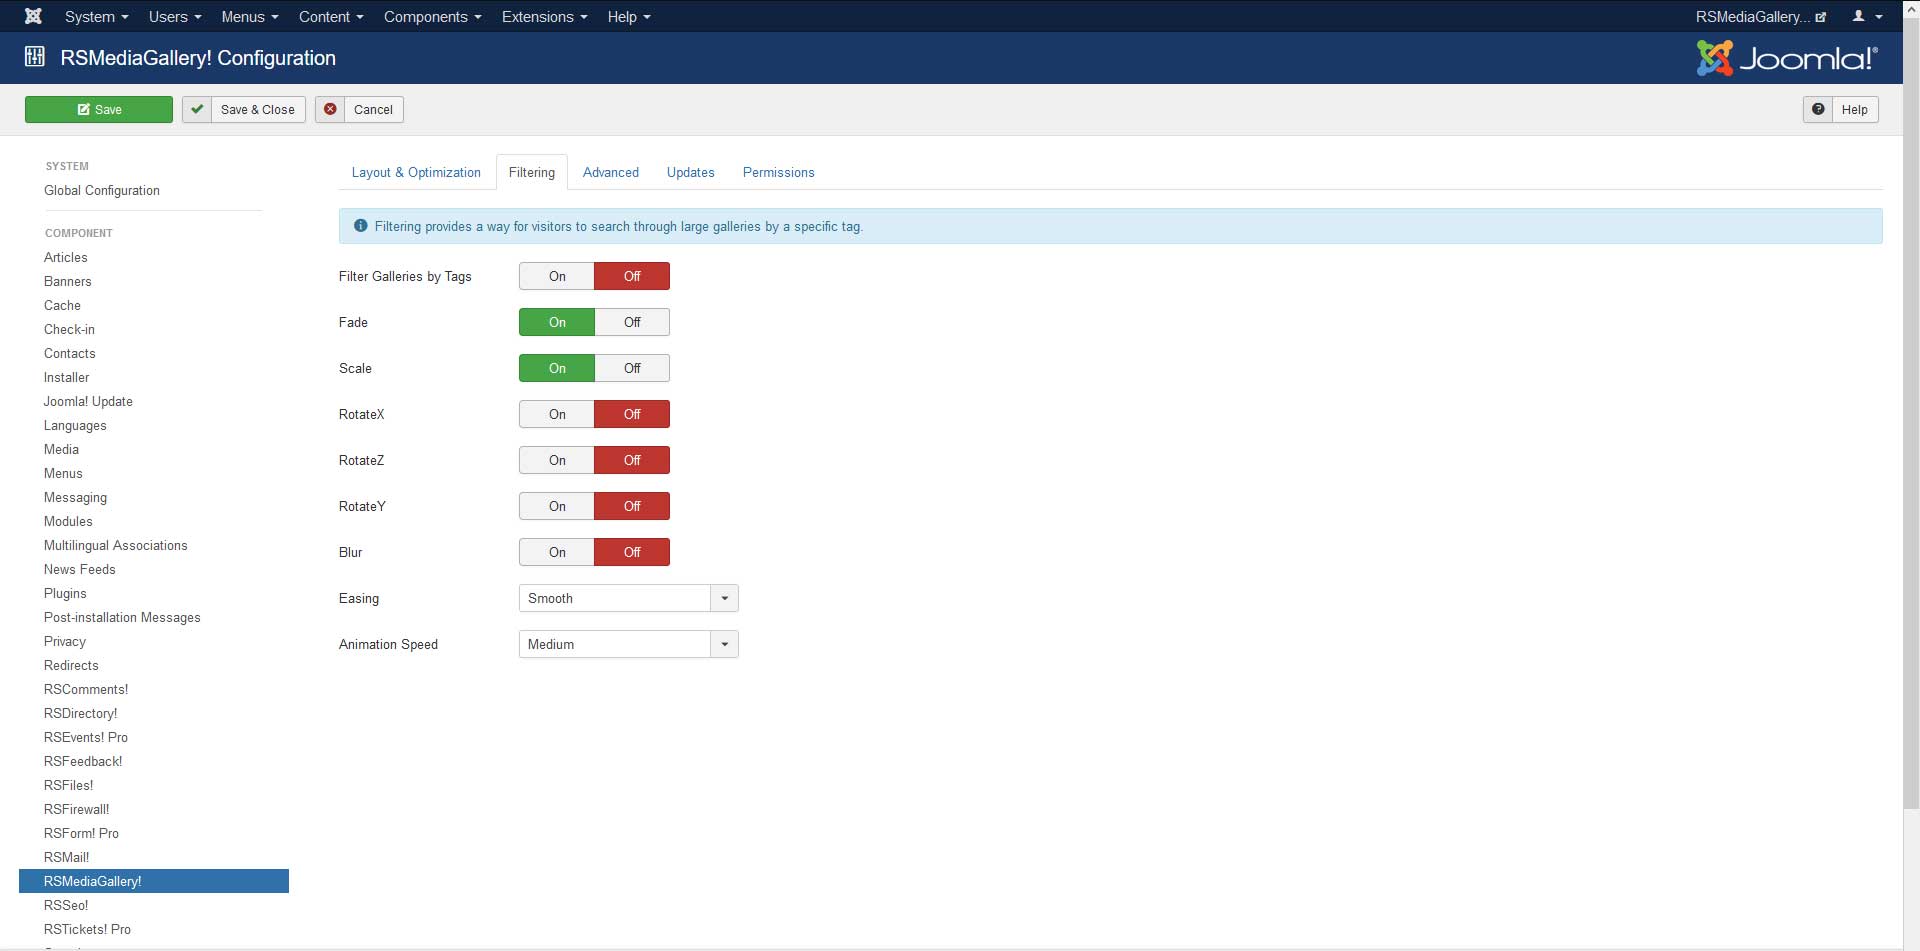The width and height of the screenshot is (1920, 951).
Task: Set Fade to On
Action: click(x=557, y=322)
